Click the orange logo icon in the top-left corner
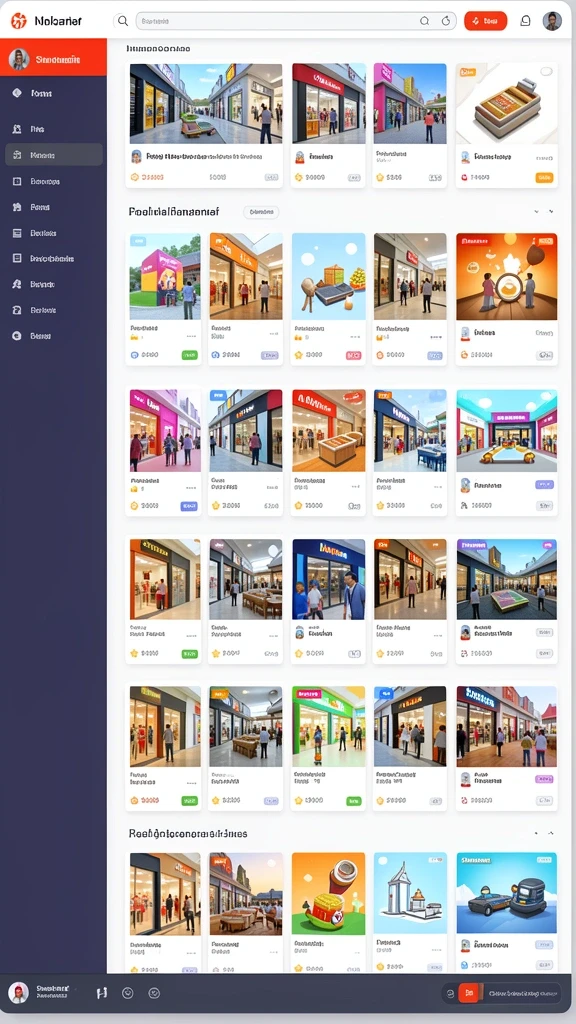576x1024 pixels. [19, 21]
